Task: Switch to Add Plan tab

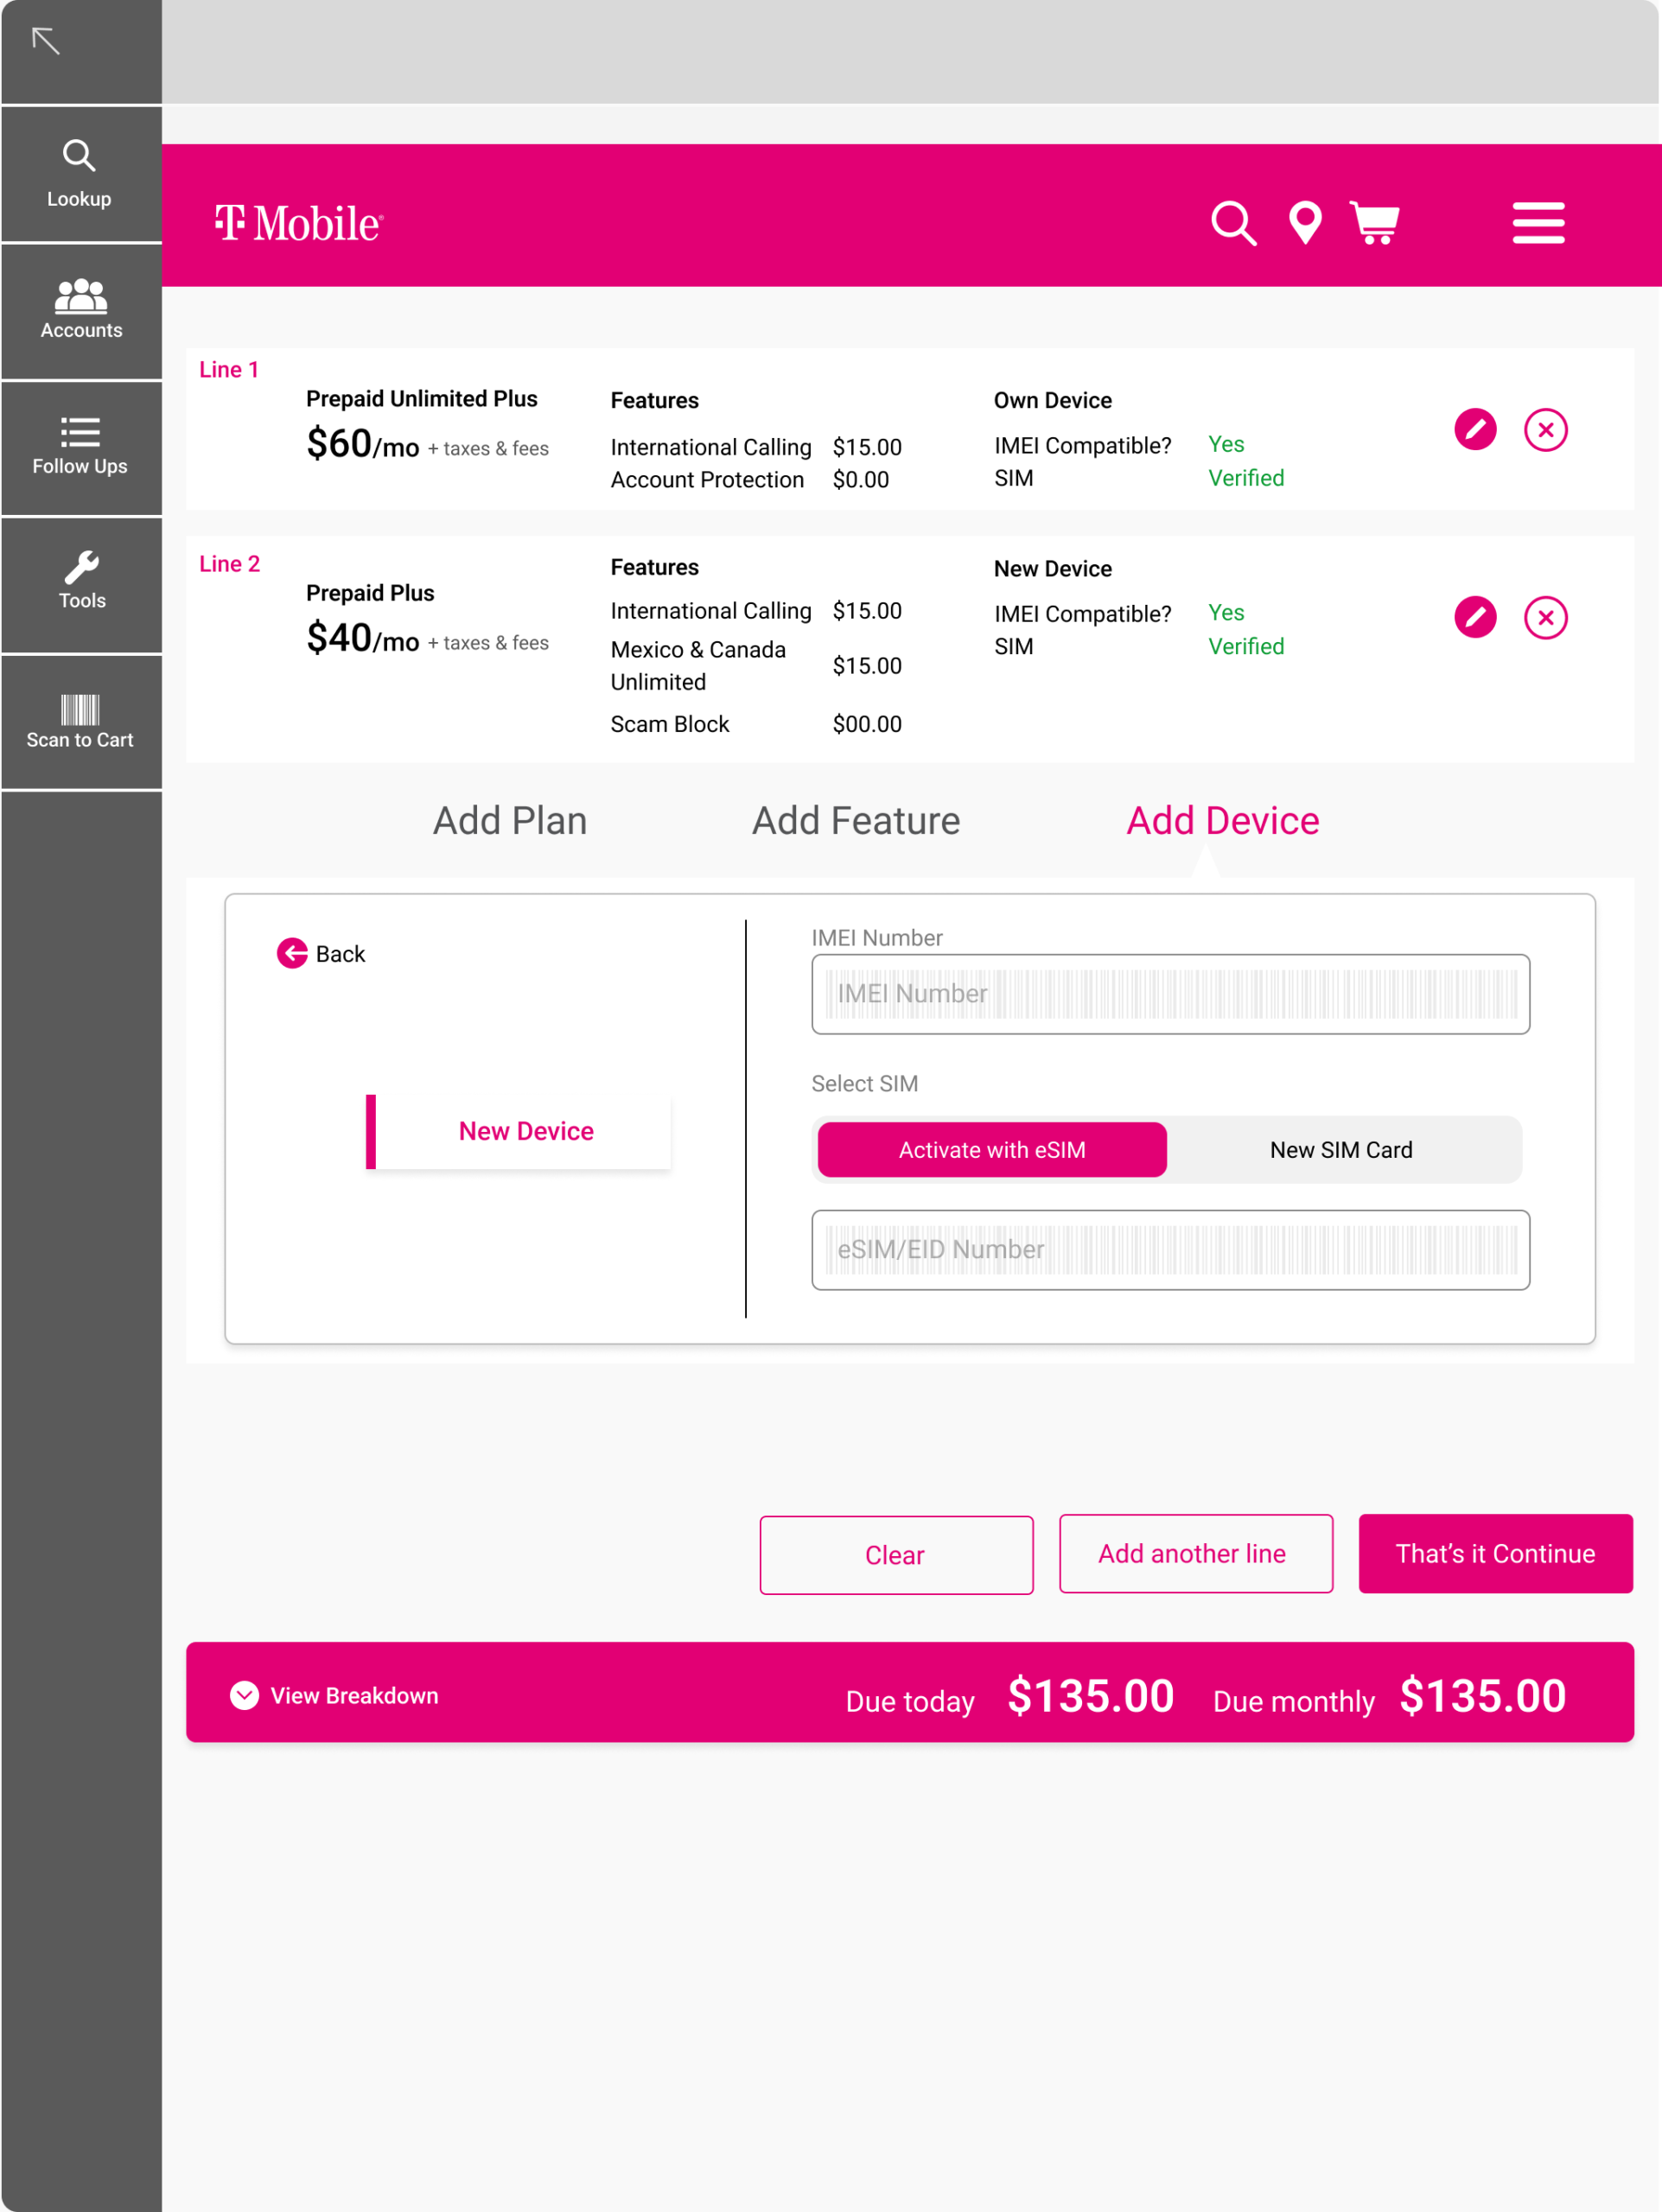Action: (x=510, y=820)
